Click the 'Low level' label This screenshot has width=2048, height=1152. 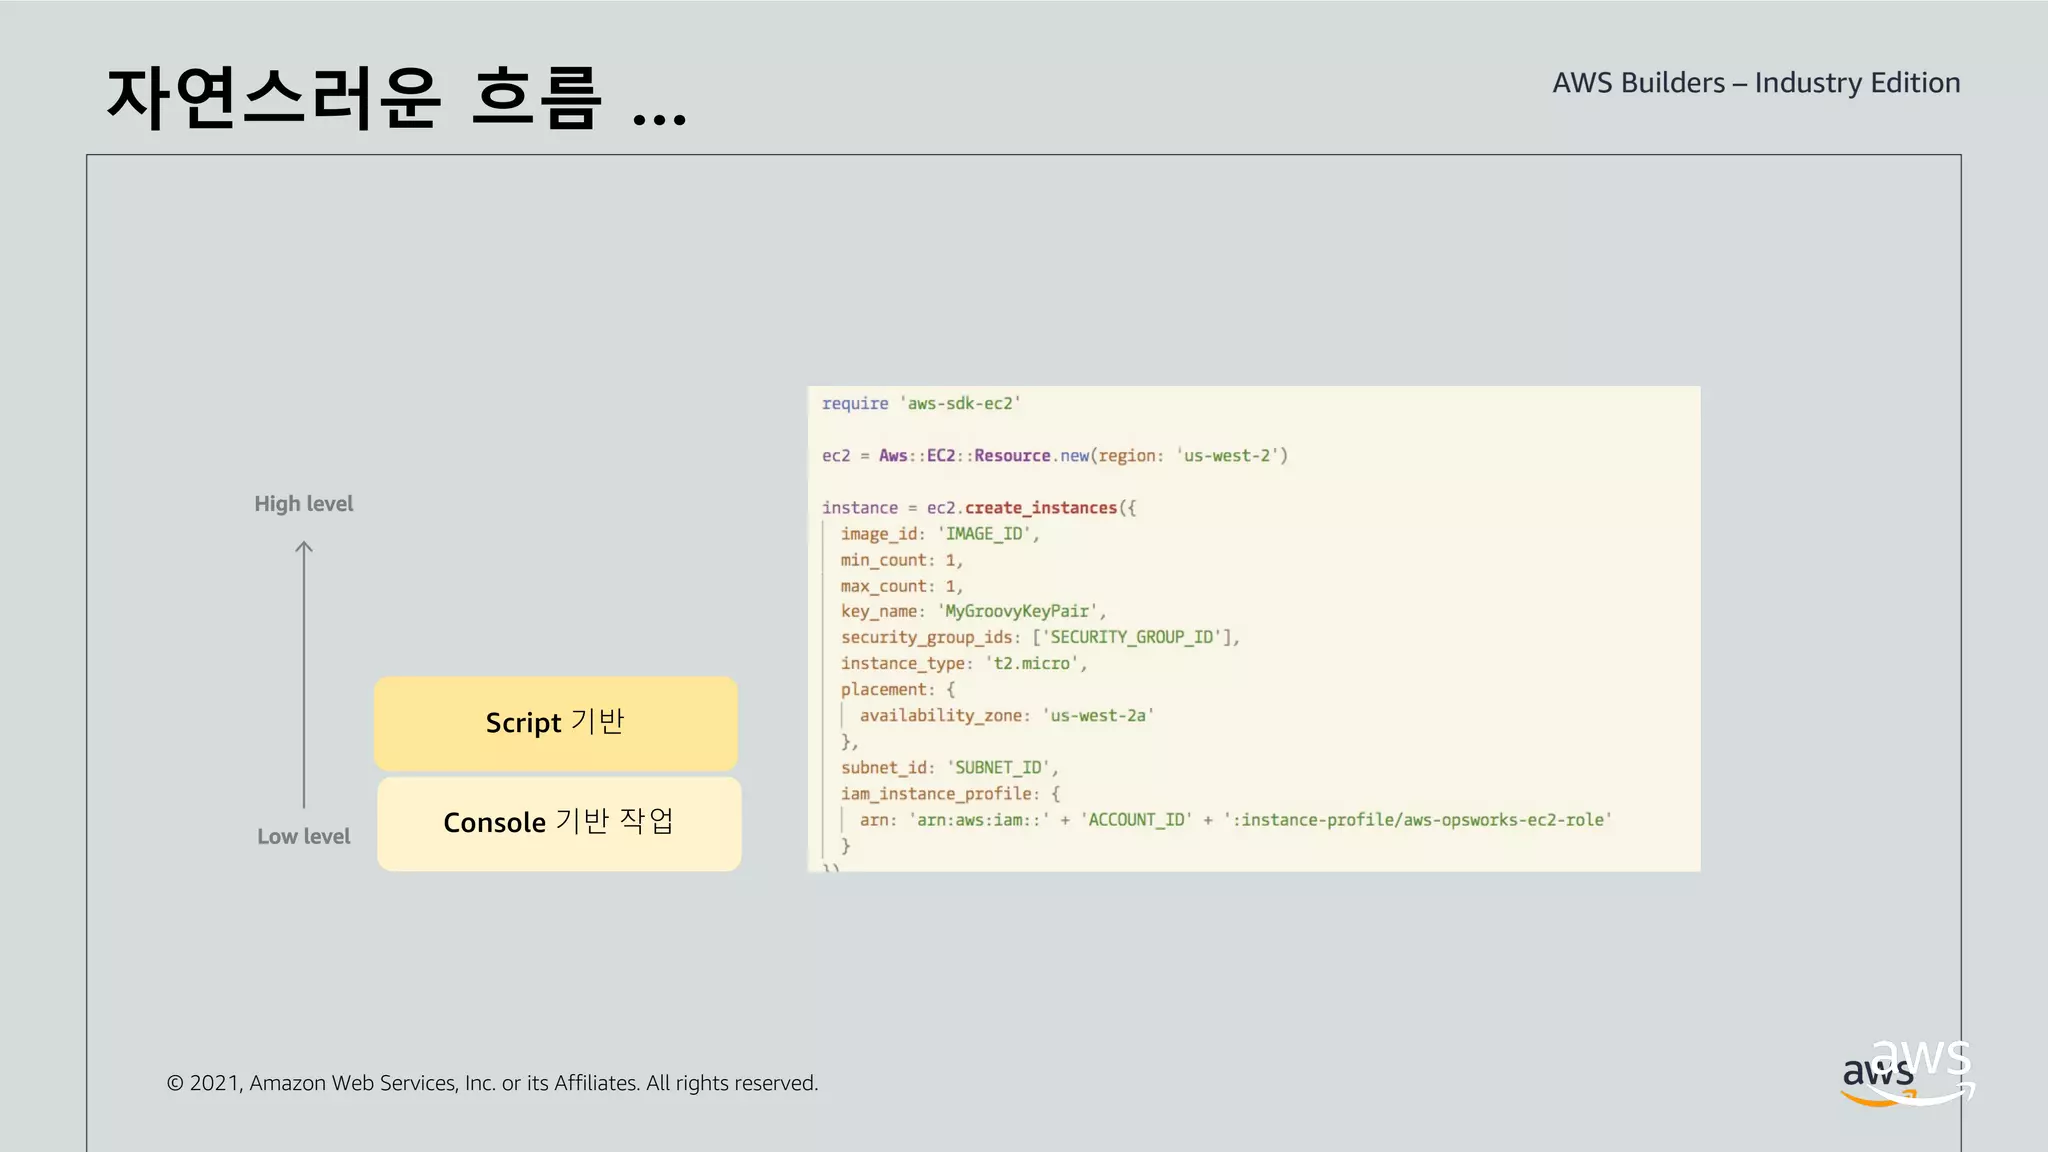tap(303, 836)
